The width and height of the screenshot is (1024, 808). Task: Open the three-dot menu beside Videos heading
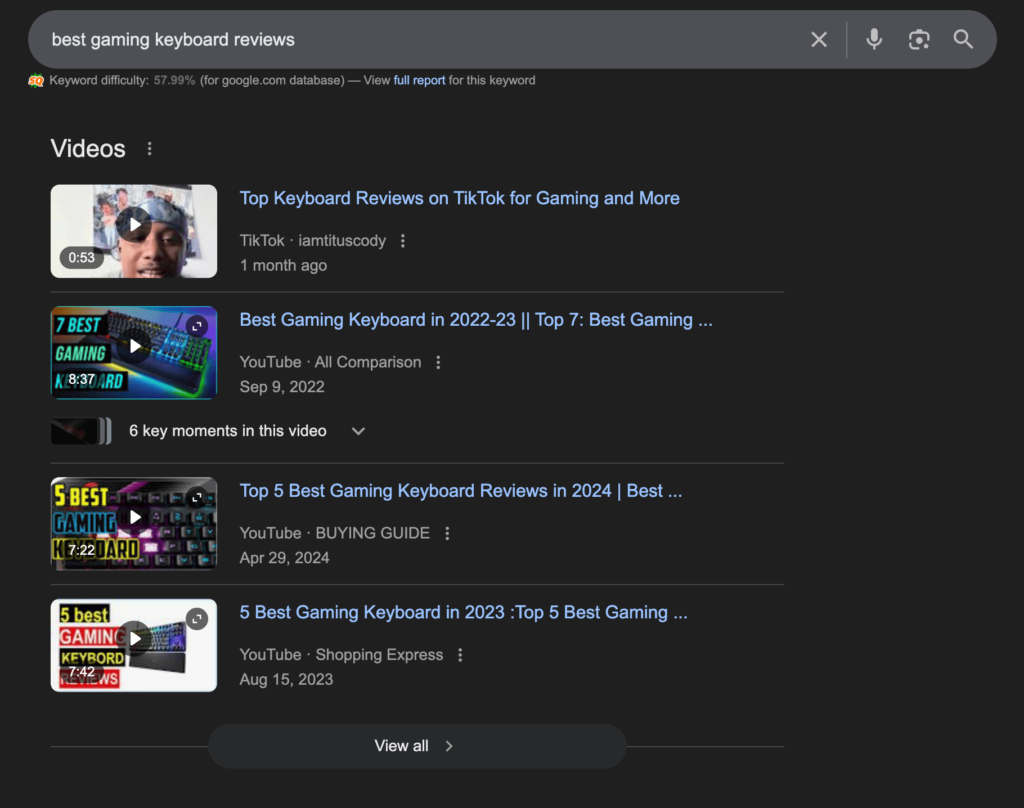point(150,149)
